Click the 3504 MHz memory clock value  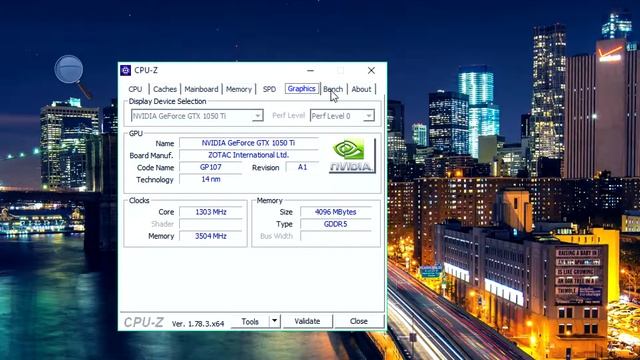point(211,236)
